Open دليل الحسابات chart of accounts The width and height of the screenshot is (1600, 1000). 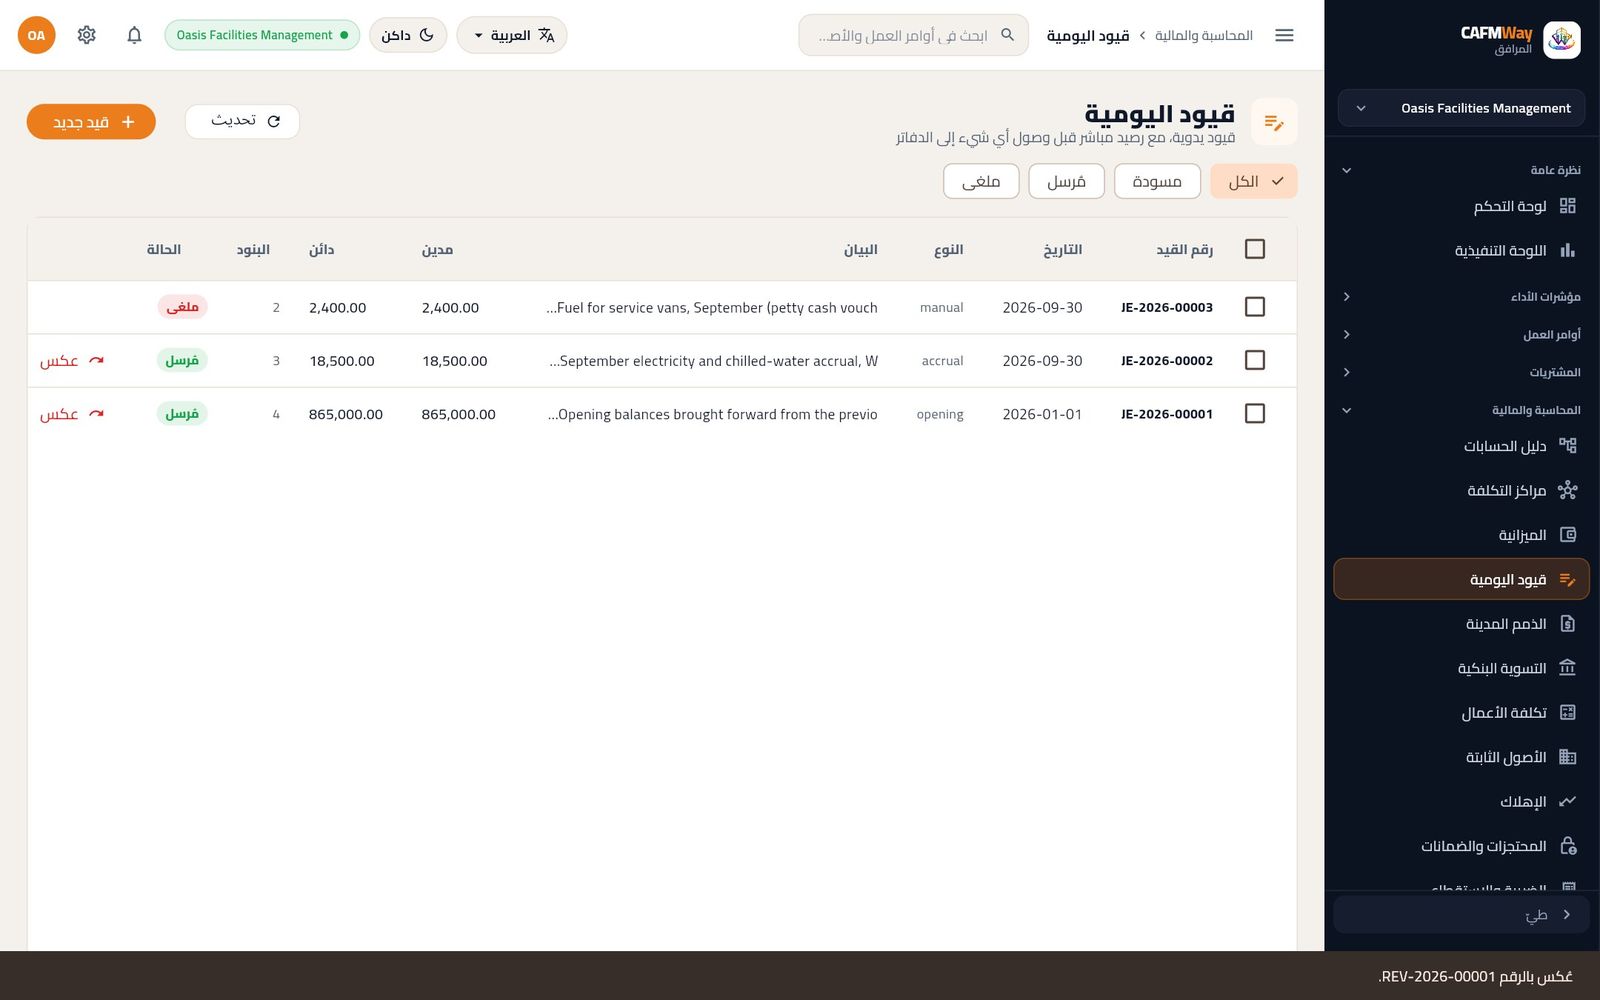pos(1461,446)
